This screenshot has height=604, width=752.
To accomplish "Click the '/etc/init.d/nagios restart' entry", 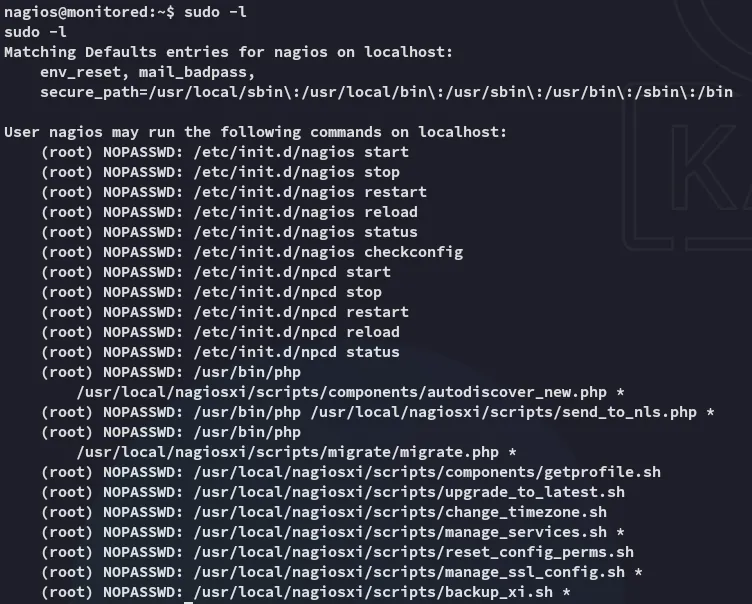I will (x=310, y=192).
